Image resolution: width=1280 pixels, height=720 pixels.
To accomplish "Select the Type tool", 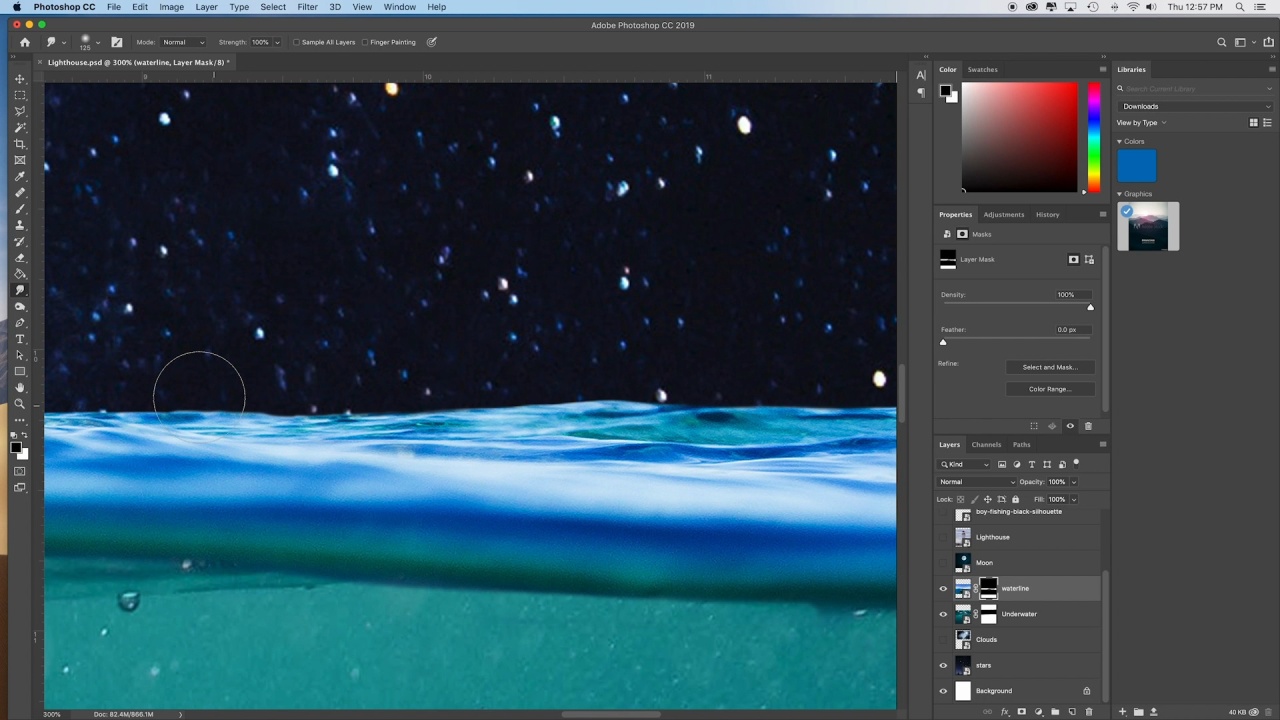I will [19, 339].
